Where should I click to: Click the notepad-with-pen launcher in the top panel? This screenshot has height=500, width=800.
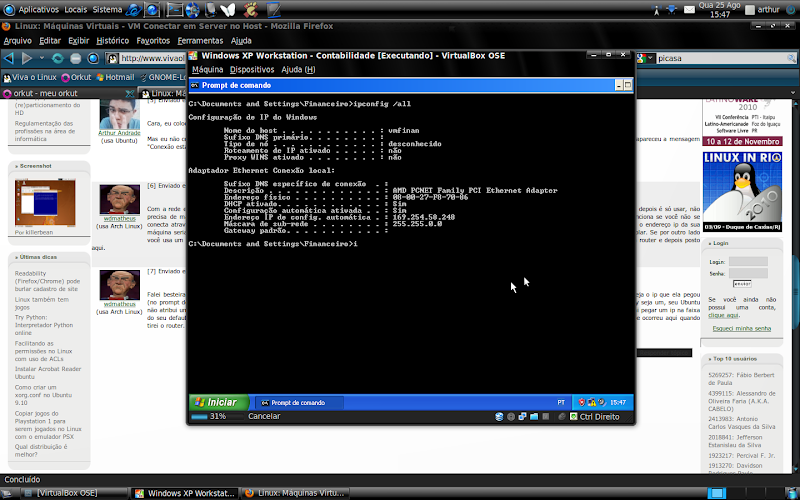coord(273,9)
